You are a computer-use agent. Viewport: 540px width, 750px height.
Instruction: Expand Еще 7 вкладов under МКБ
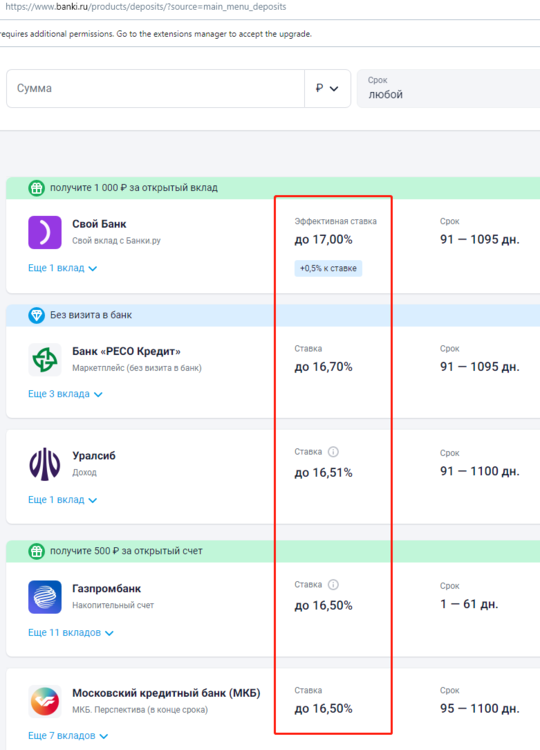[x=68, y=736]
